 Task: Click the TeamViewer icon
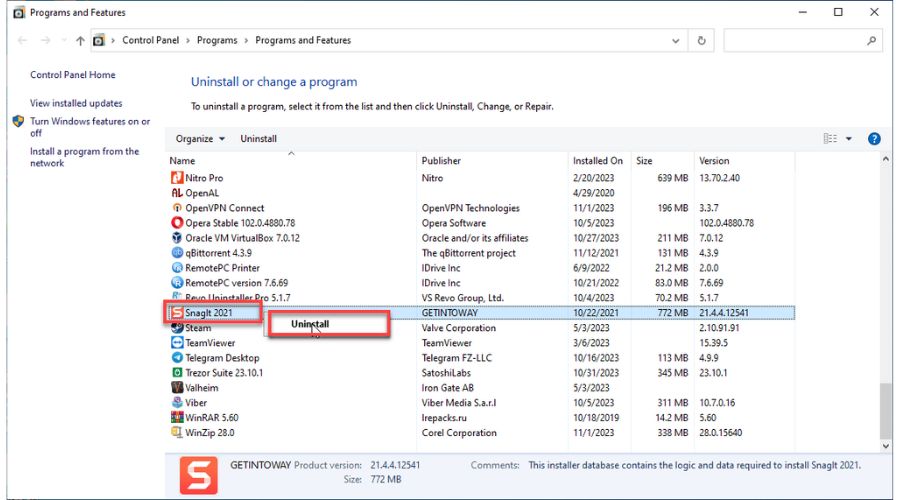click(177, 343)
